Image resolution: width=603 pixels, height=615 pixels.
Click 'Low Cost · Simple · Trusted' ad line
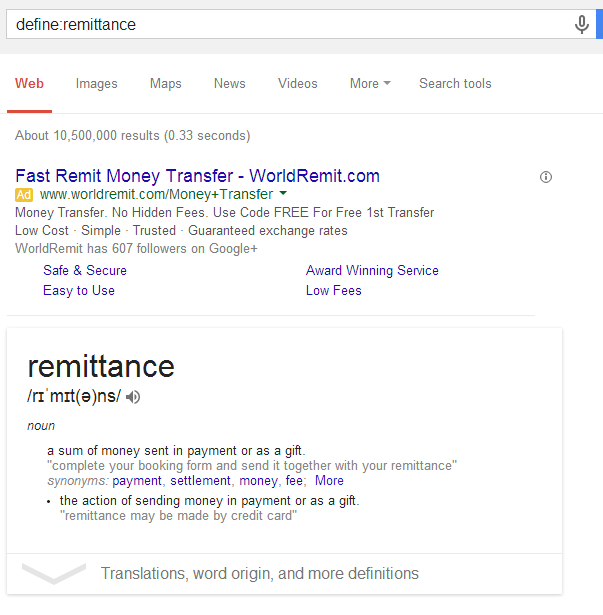tap(181, 231)
